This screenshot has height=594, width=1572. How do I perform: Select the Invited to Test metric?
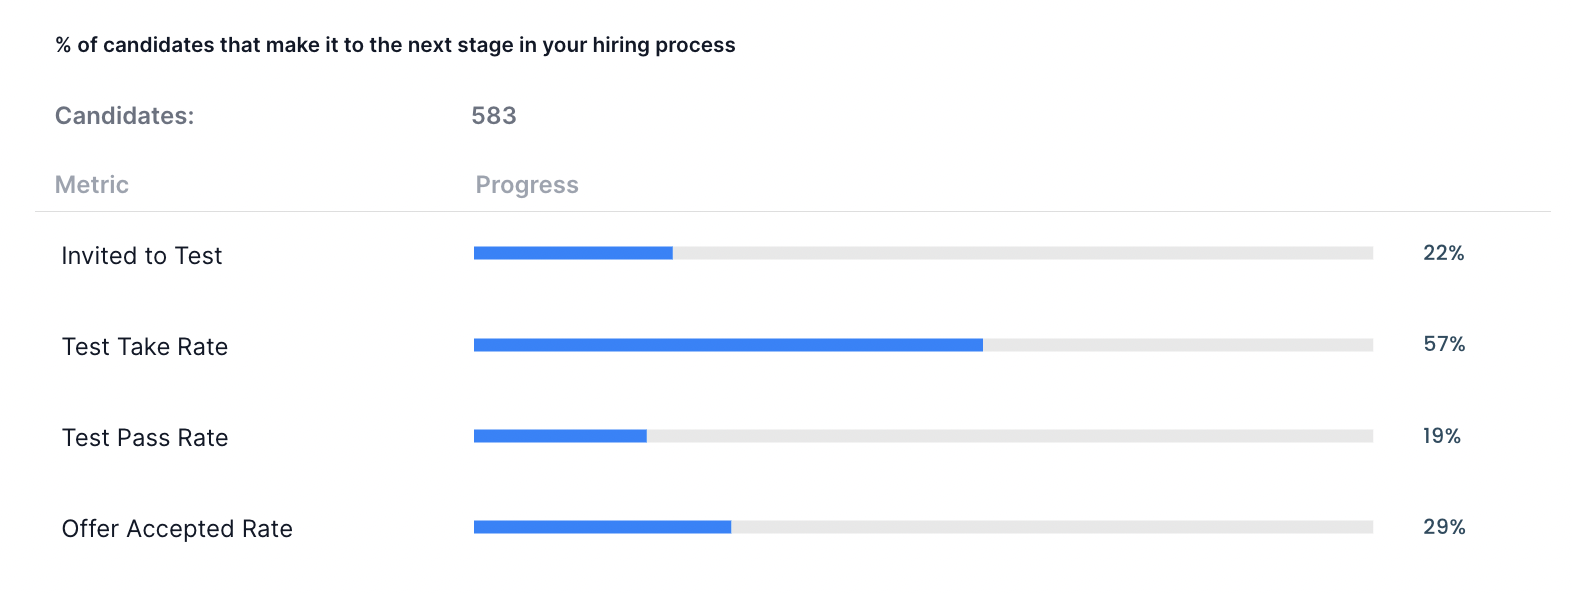142,256
